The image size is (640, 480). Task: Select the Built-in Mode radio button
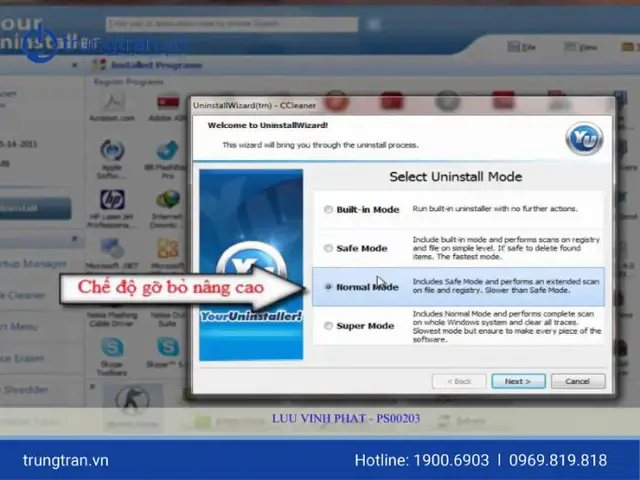pyautogui.click(x=328, y=209)
